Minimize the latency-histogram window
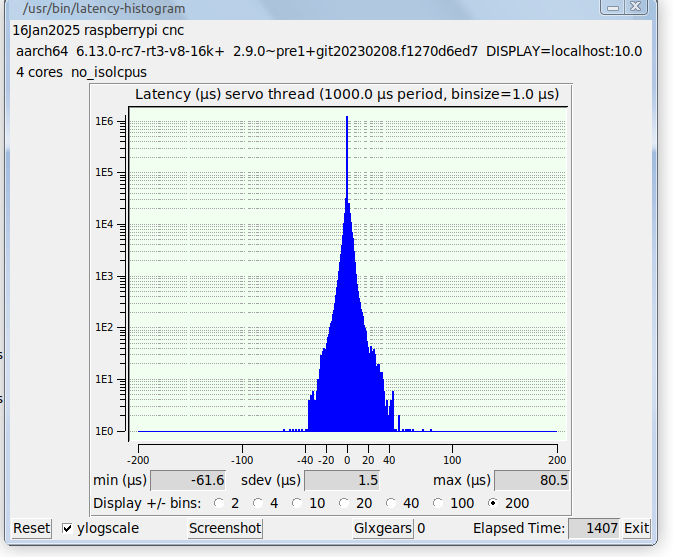684x557 pixels. (613, 7)
